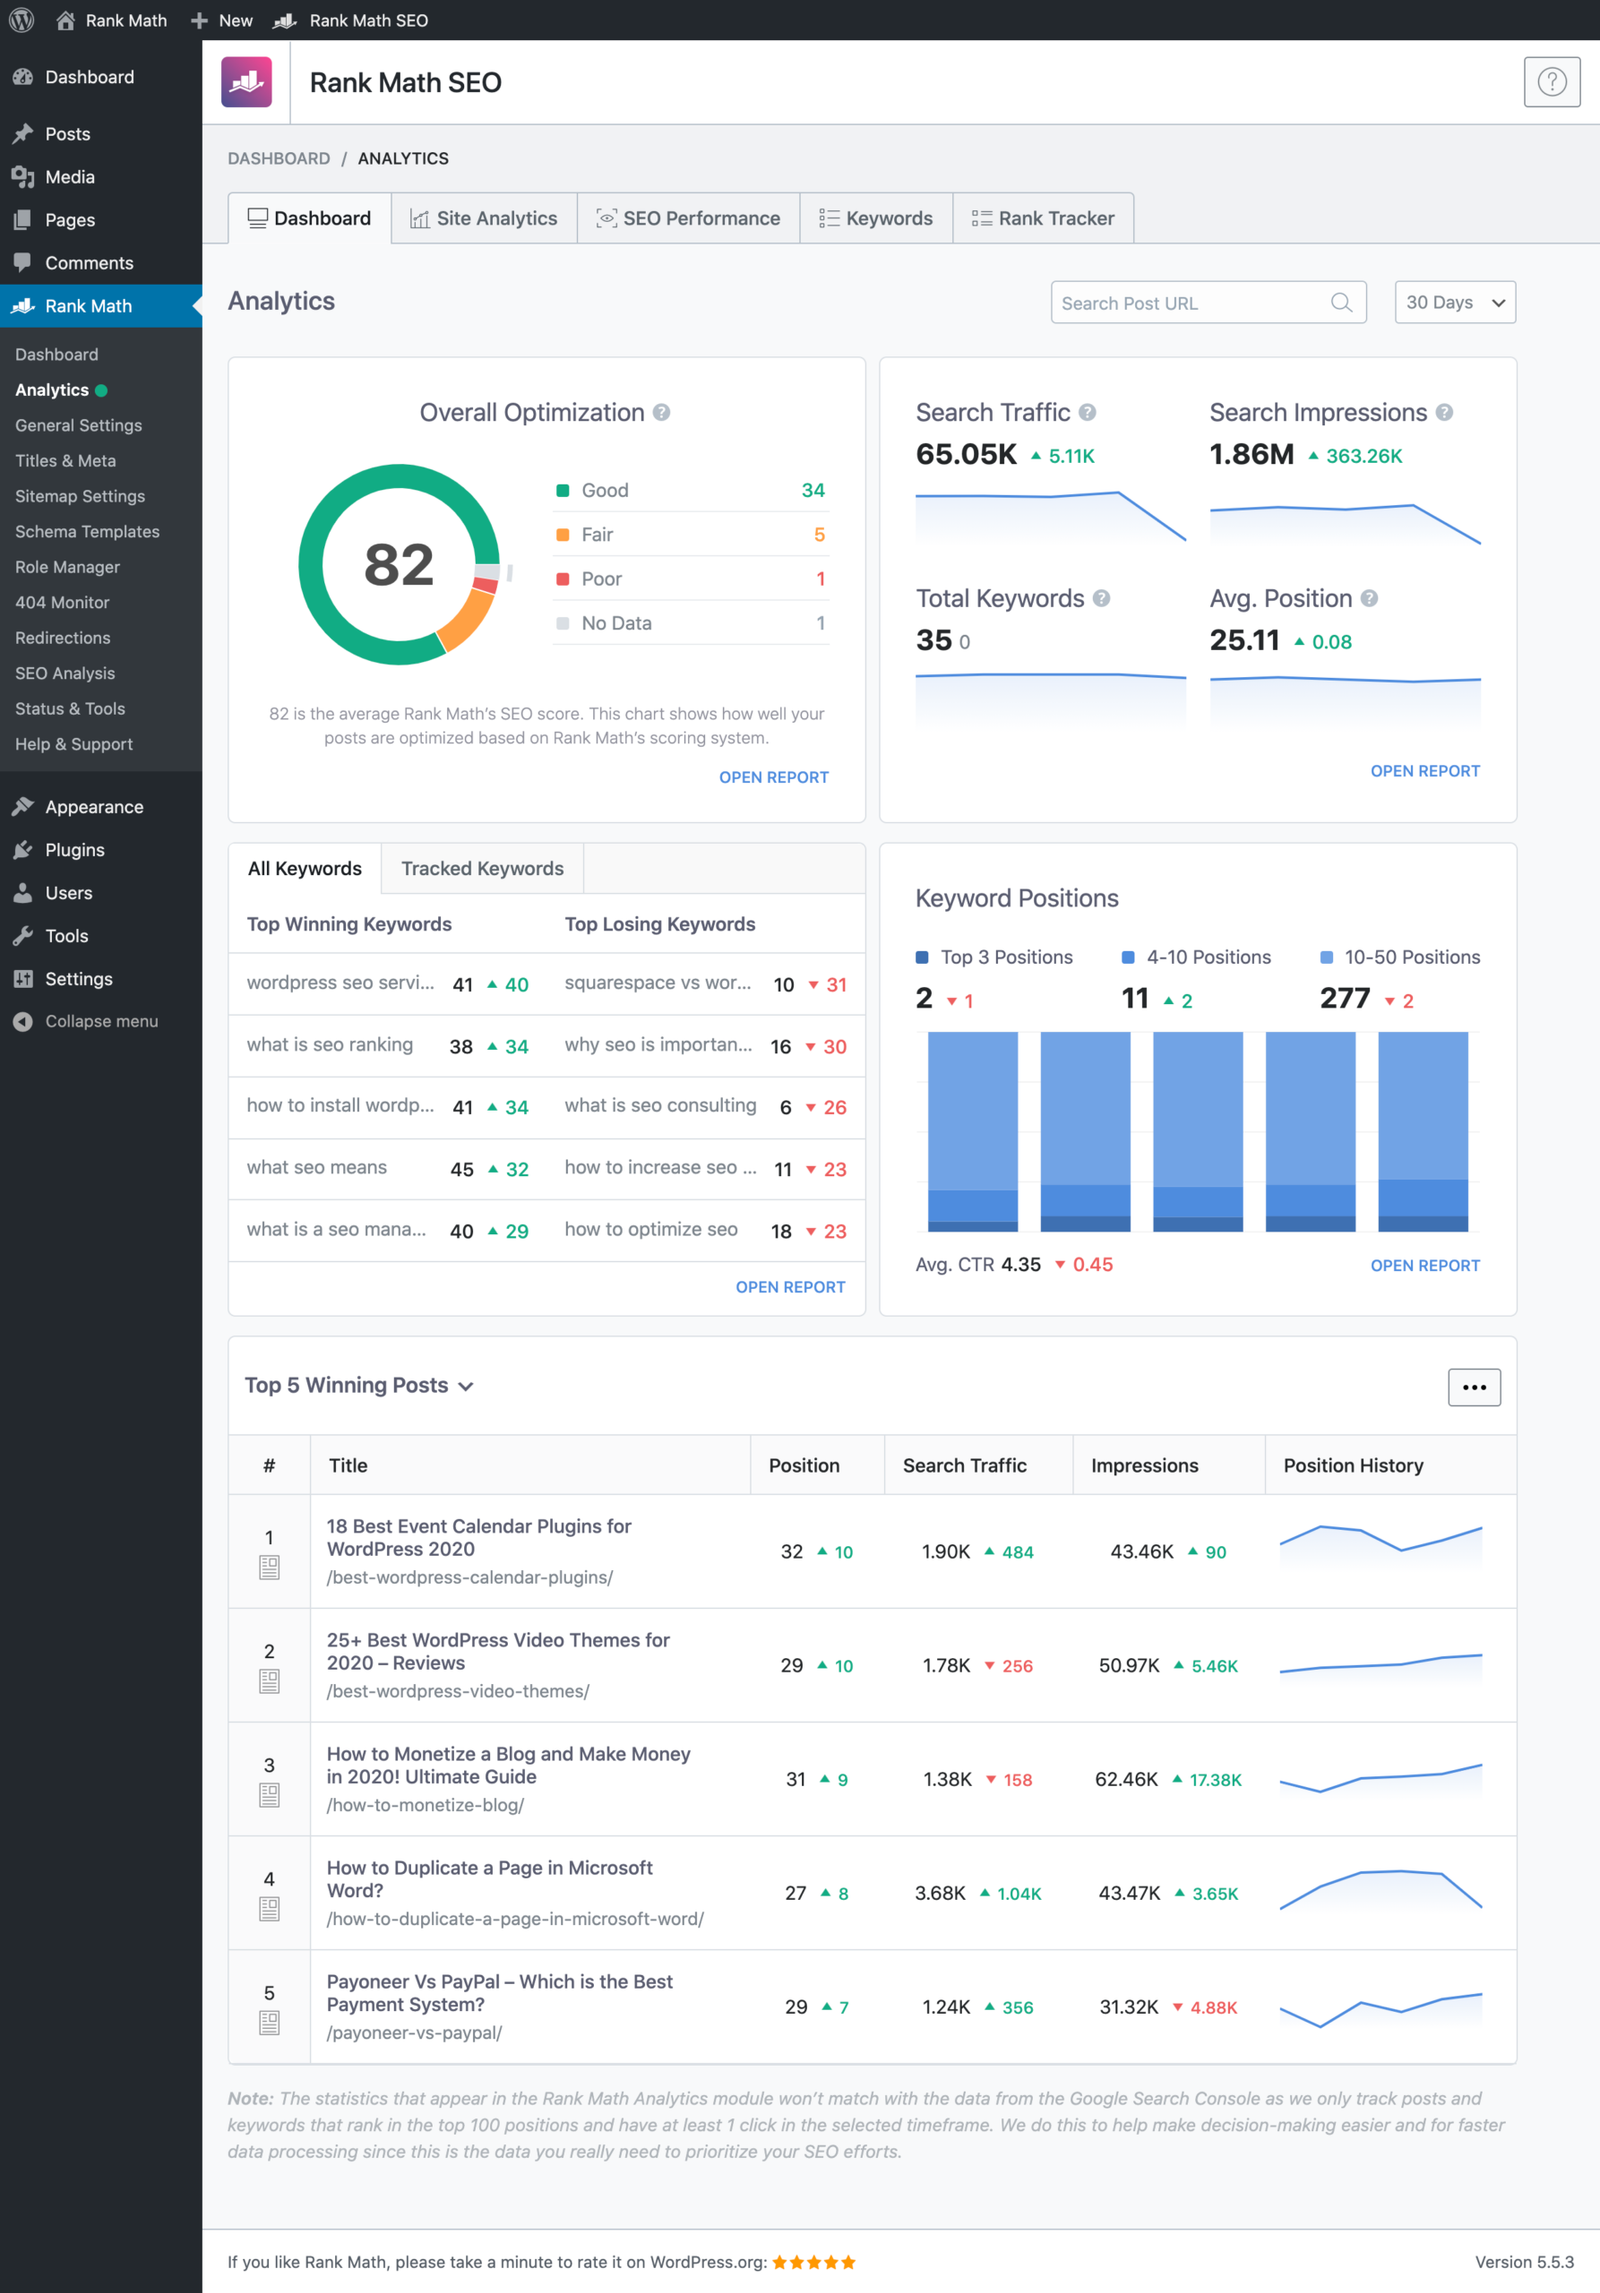The image size is (1600, 2293).
Task: Select the Keywords tab
Action: tap(875, 218)
